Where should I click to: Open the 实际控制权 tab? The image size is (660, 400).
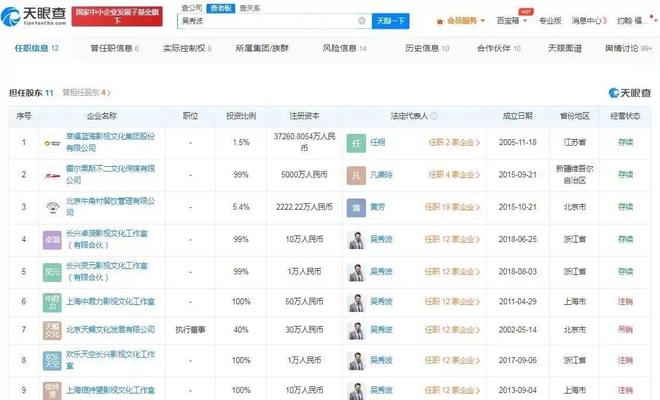(x=187, y=48)
